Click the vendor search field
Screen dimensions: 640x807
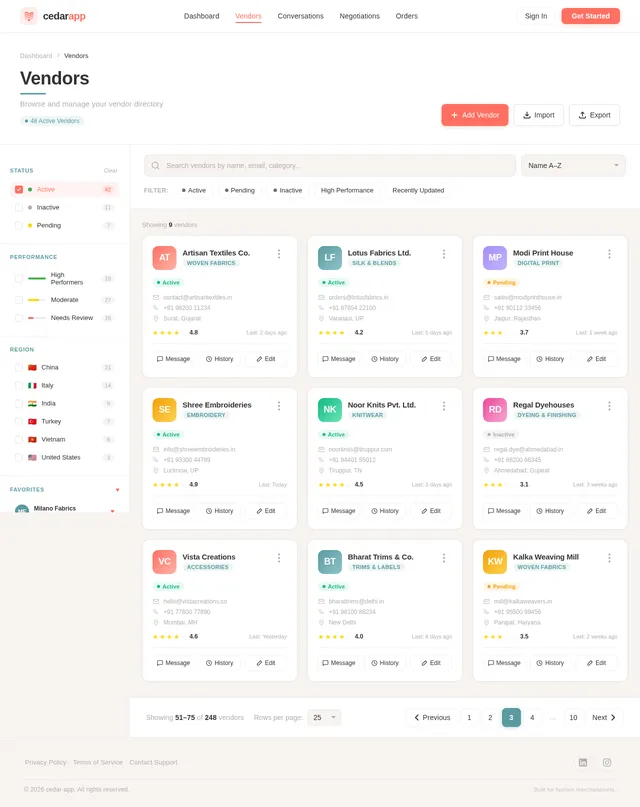[330, 166]
